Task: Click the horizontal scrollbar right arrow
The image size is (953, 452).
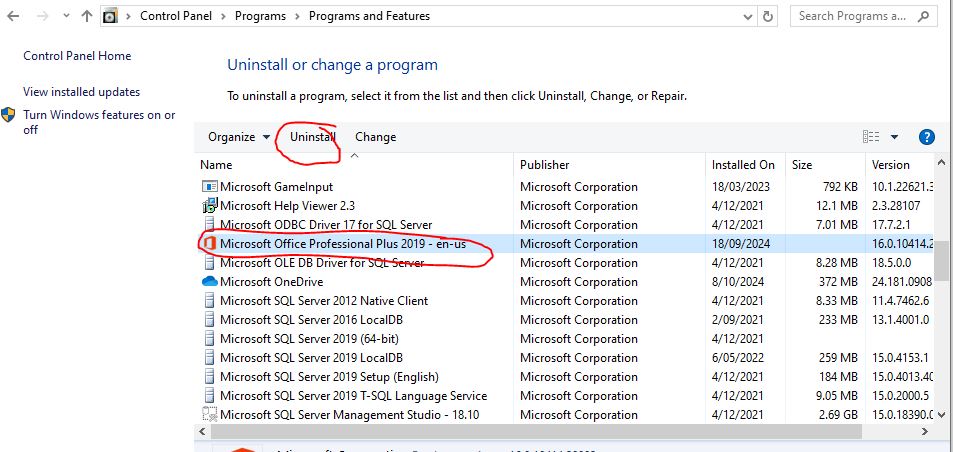Action: click(x=924, y=431)
